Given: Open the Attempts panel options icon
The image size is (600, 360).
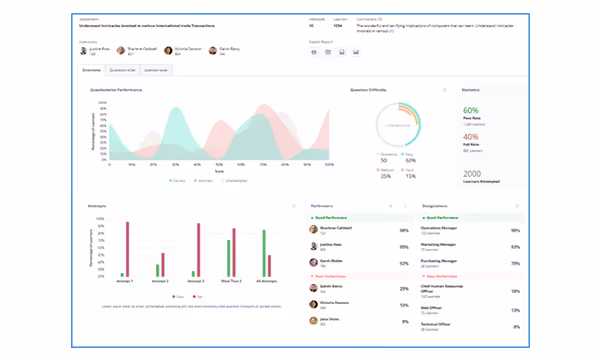Looking at the screenshot, I should [294, 206].
